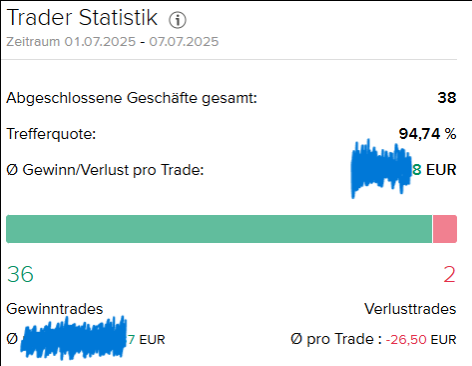
Task: Select the Zeitraum date range text
Action: [113, 42]
